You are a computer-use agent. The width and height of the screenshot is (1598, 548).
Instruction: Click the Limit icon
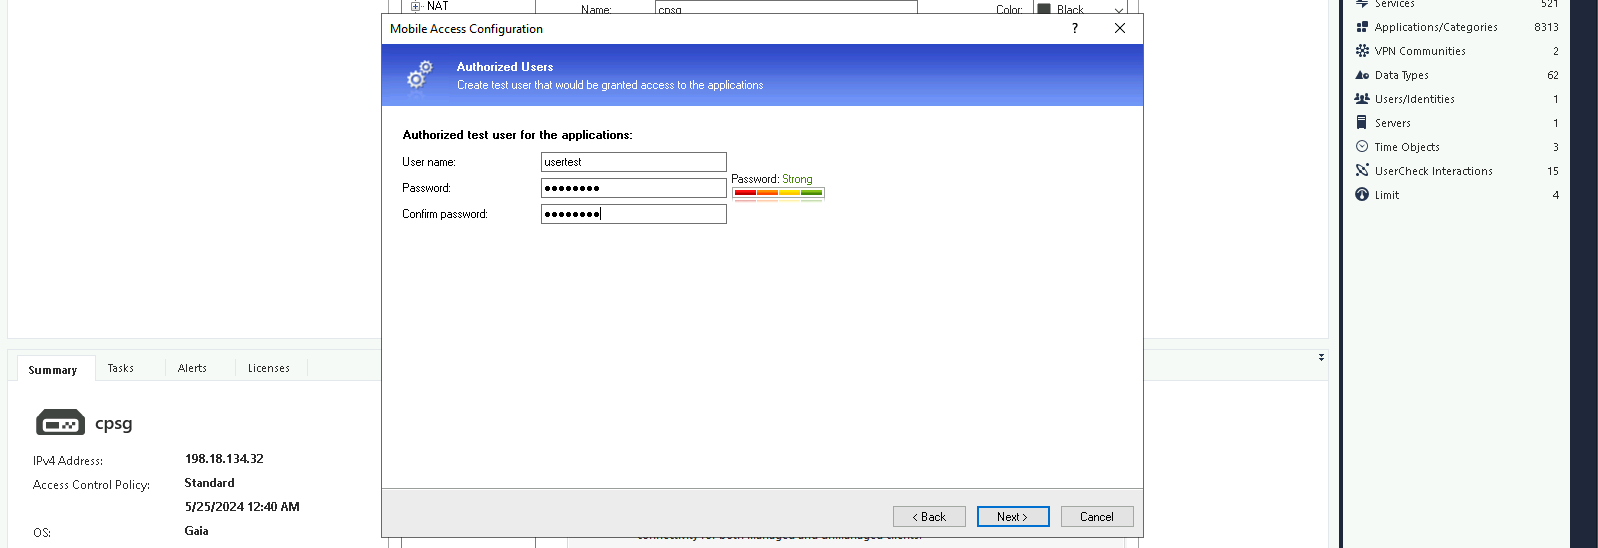[x=1362, y=195]
